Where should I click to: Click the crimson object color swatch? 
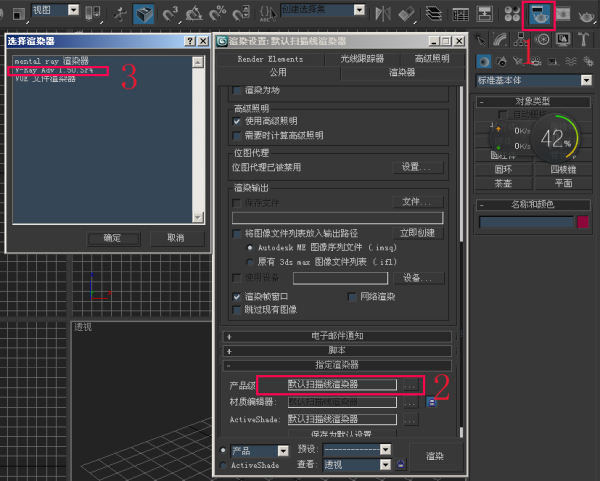pos(583,222)
